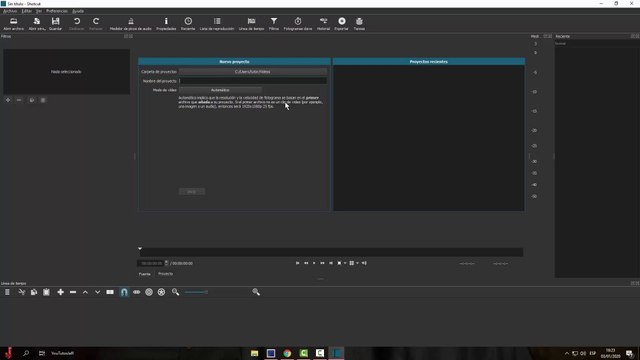Open the Tareas panel
The width and height of the screenshot is (640, 360).
(x=359, y=24)
